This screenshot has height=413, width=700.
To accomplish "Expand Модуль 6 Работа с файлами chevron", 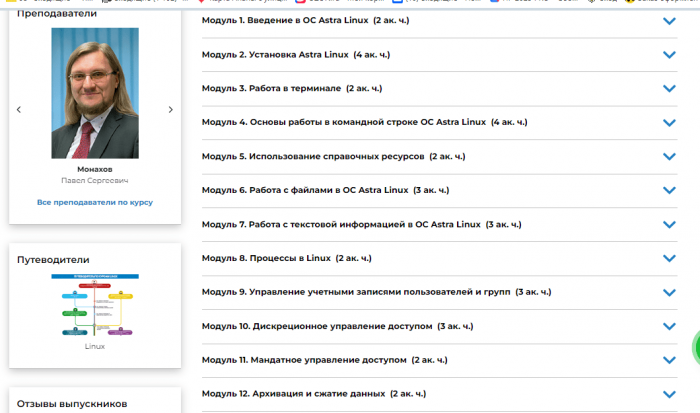I will pos(669,191).
